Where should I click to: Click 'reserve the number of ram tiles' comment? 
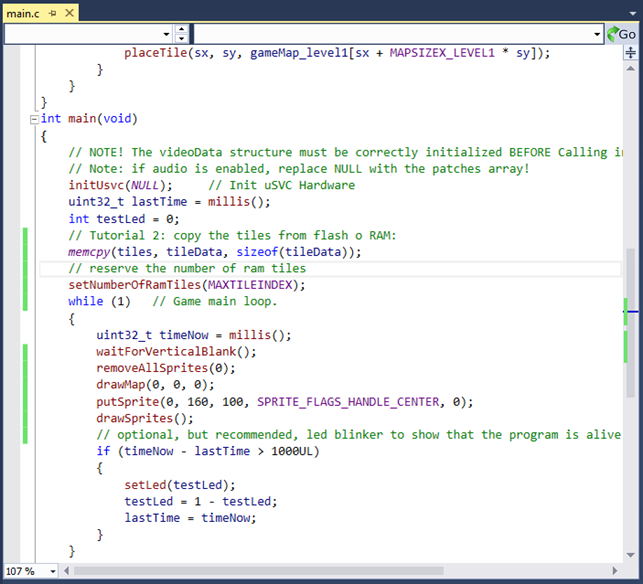187,268
